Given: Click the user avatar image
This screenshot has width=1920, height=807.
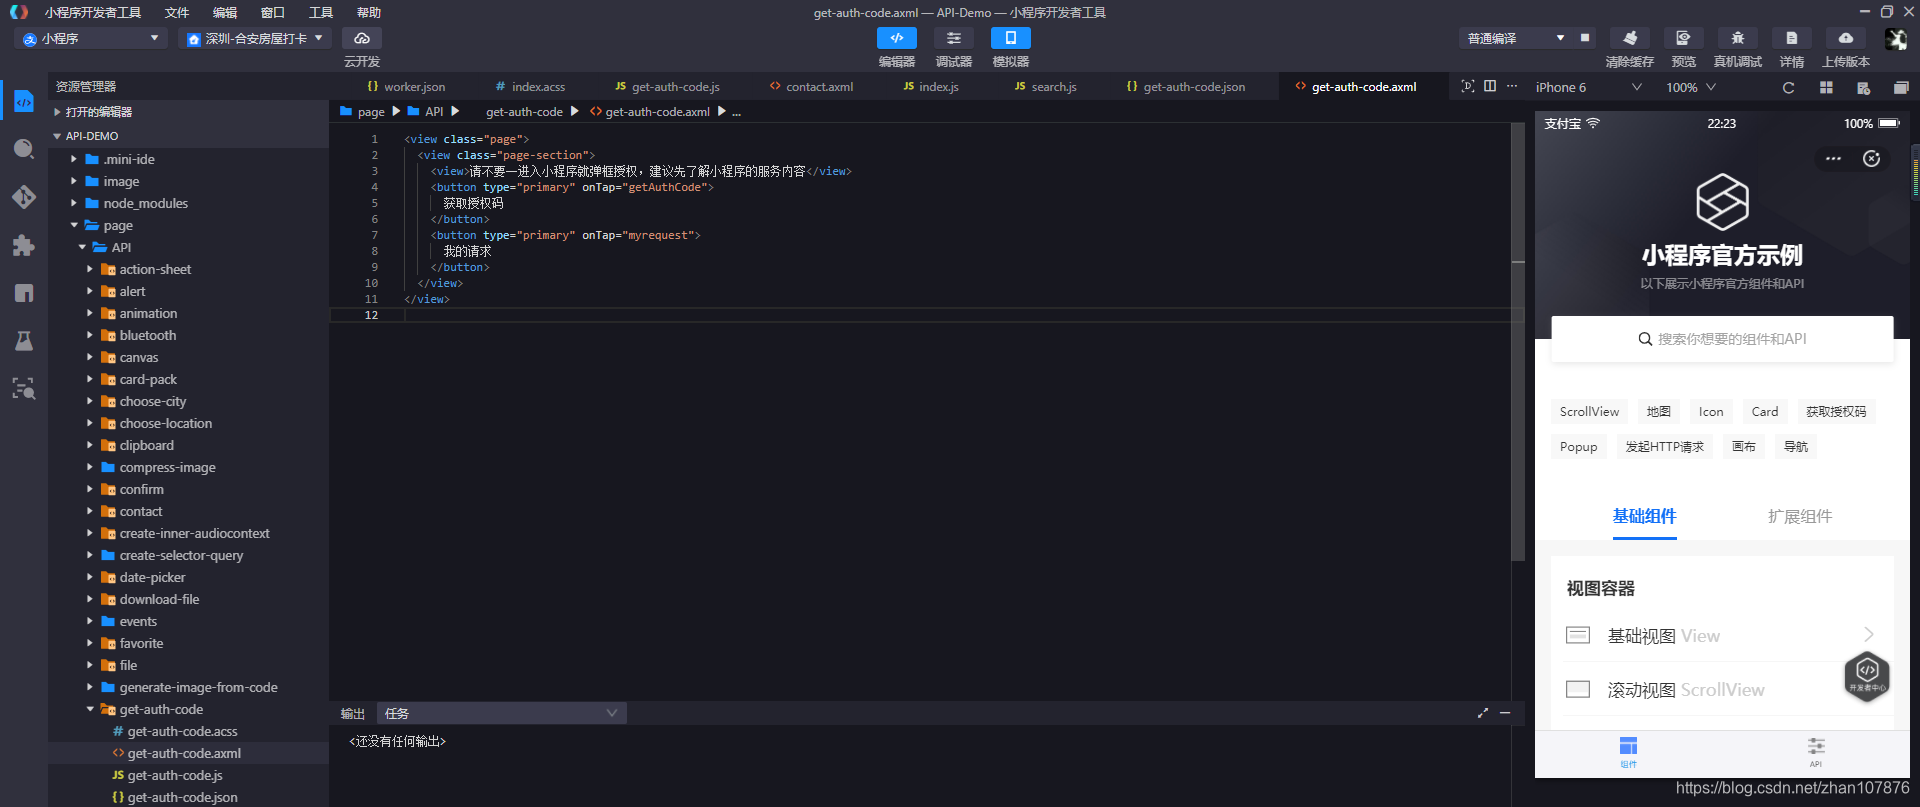Looking at the screenshot, I should 1895,39.
